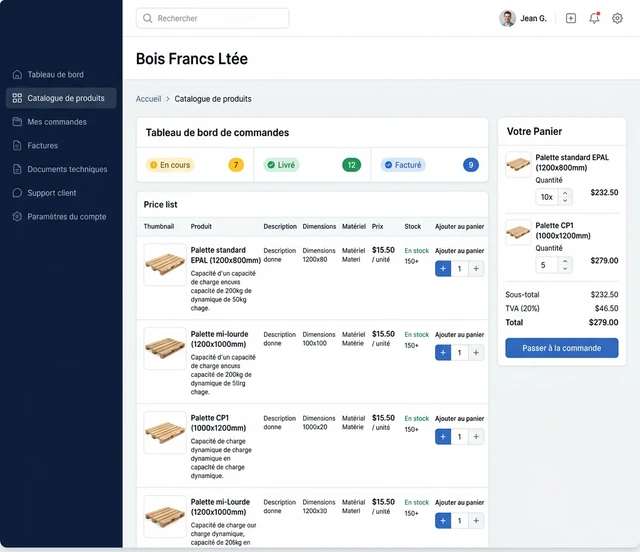Click blue plus button for last Palette mi-Lourde

(443, 521)
